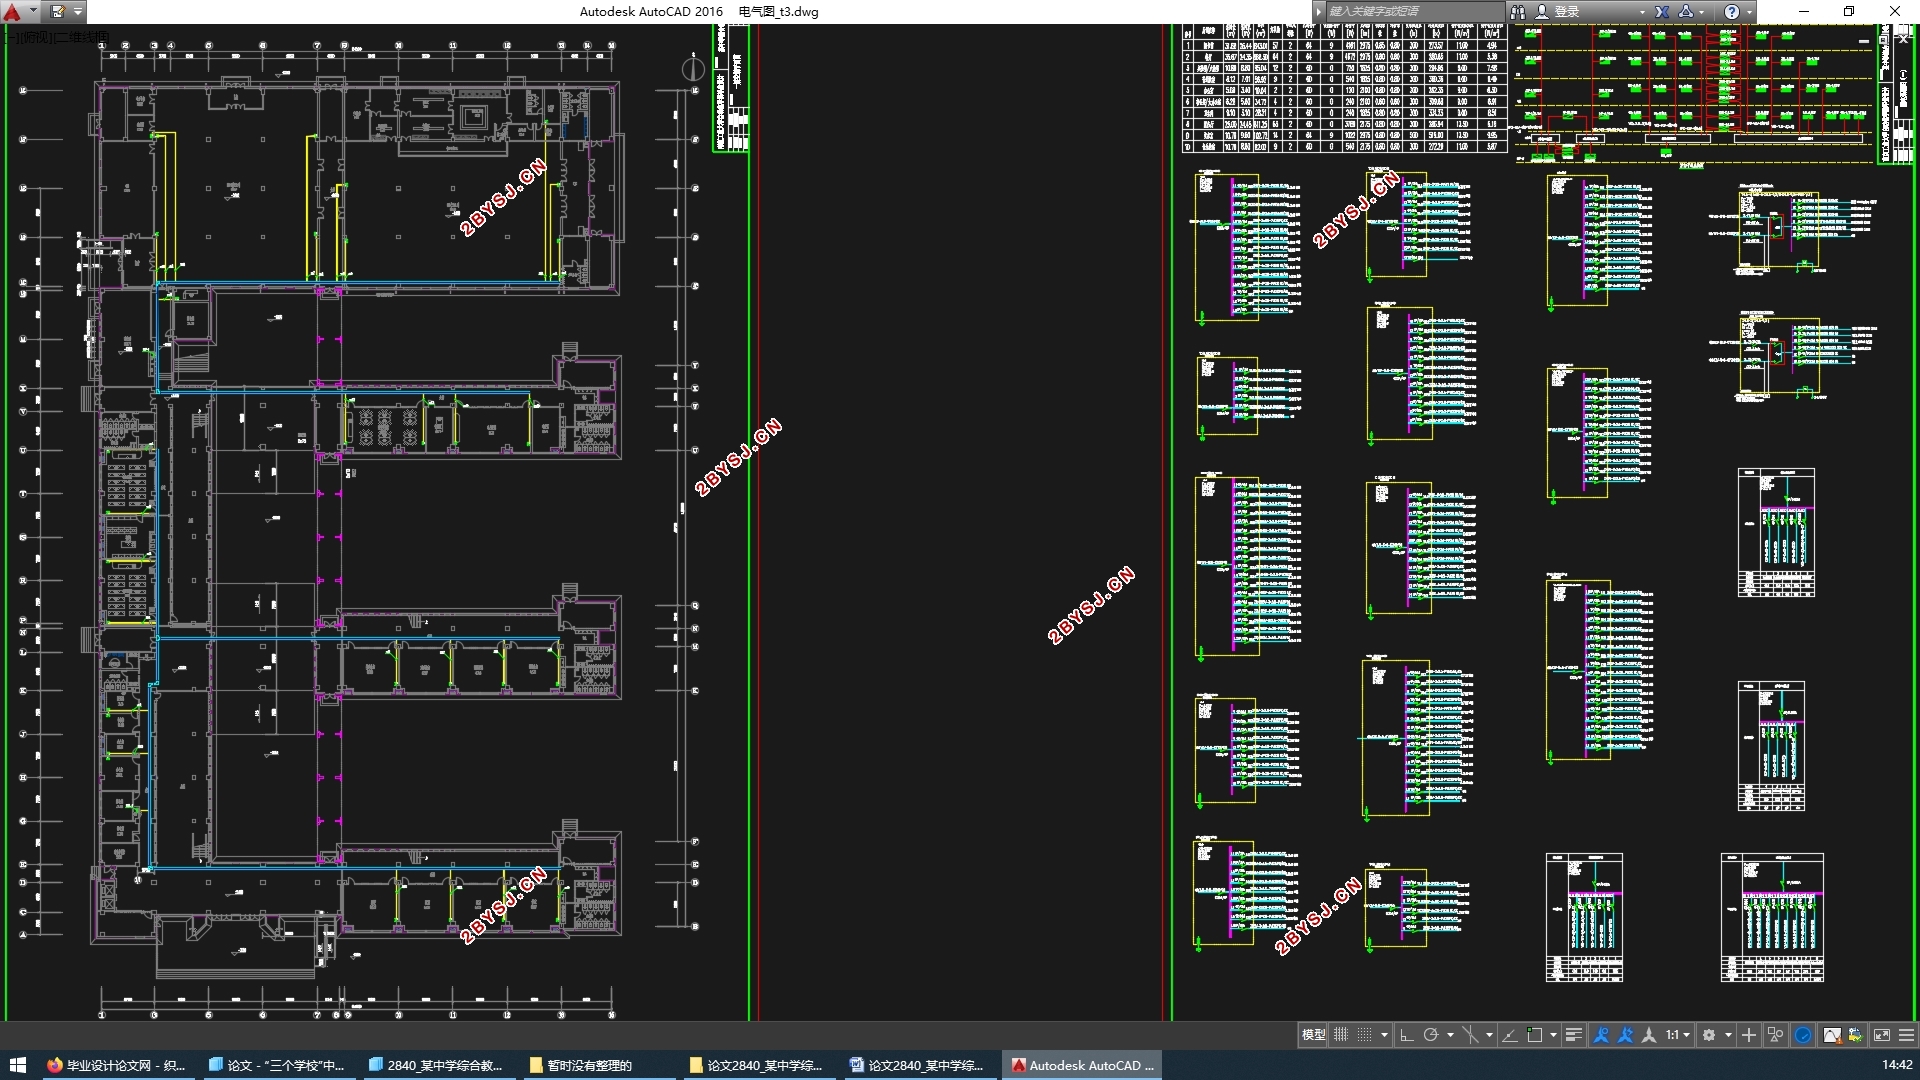The width and height of the screenshot is (1920, 1080).
Task: Open the AutoCAD application menu logo
Action: [12, 12]
